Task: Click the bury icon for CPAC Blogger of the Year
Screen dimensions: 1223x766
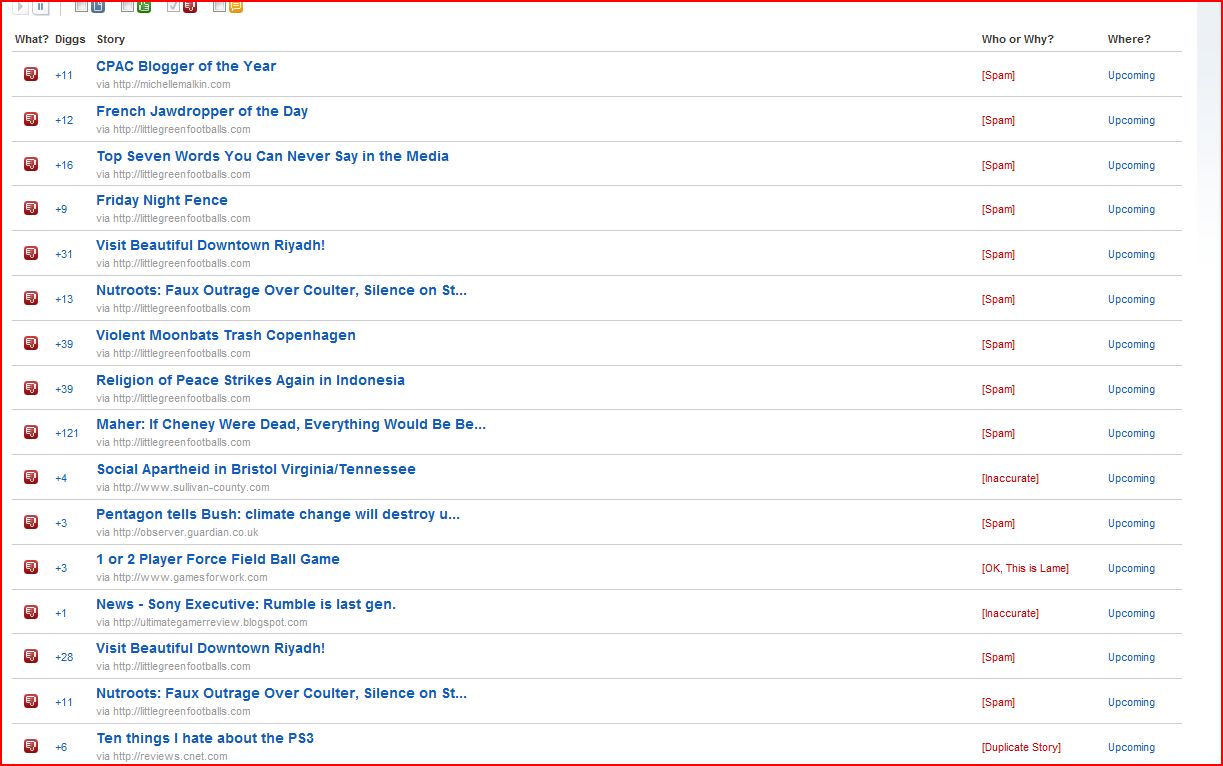Action: coord(31,74)
